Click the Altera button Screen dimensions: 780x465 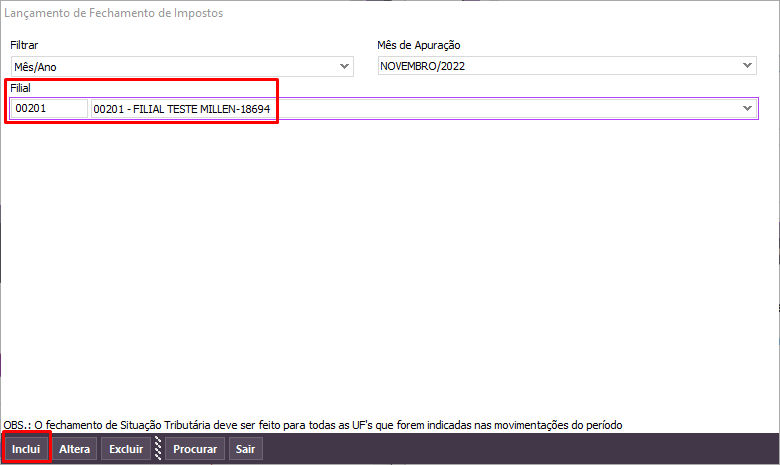click(75, 449)
